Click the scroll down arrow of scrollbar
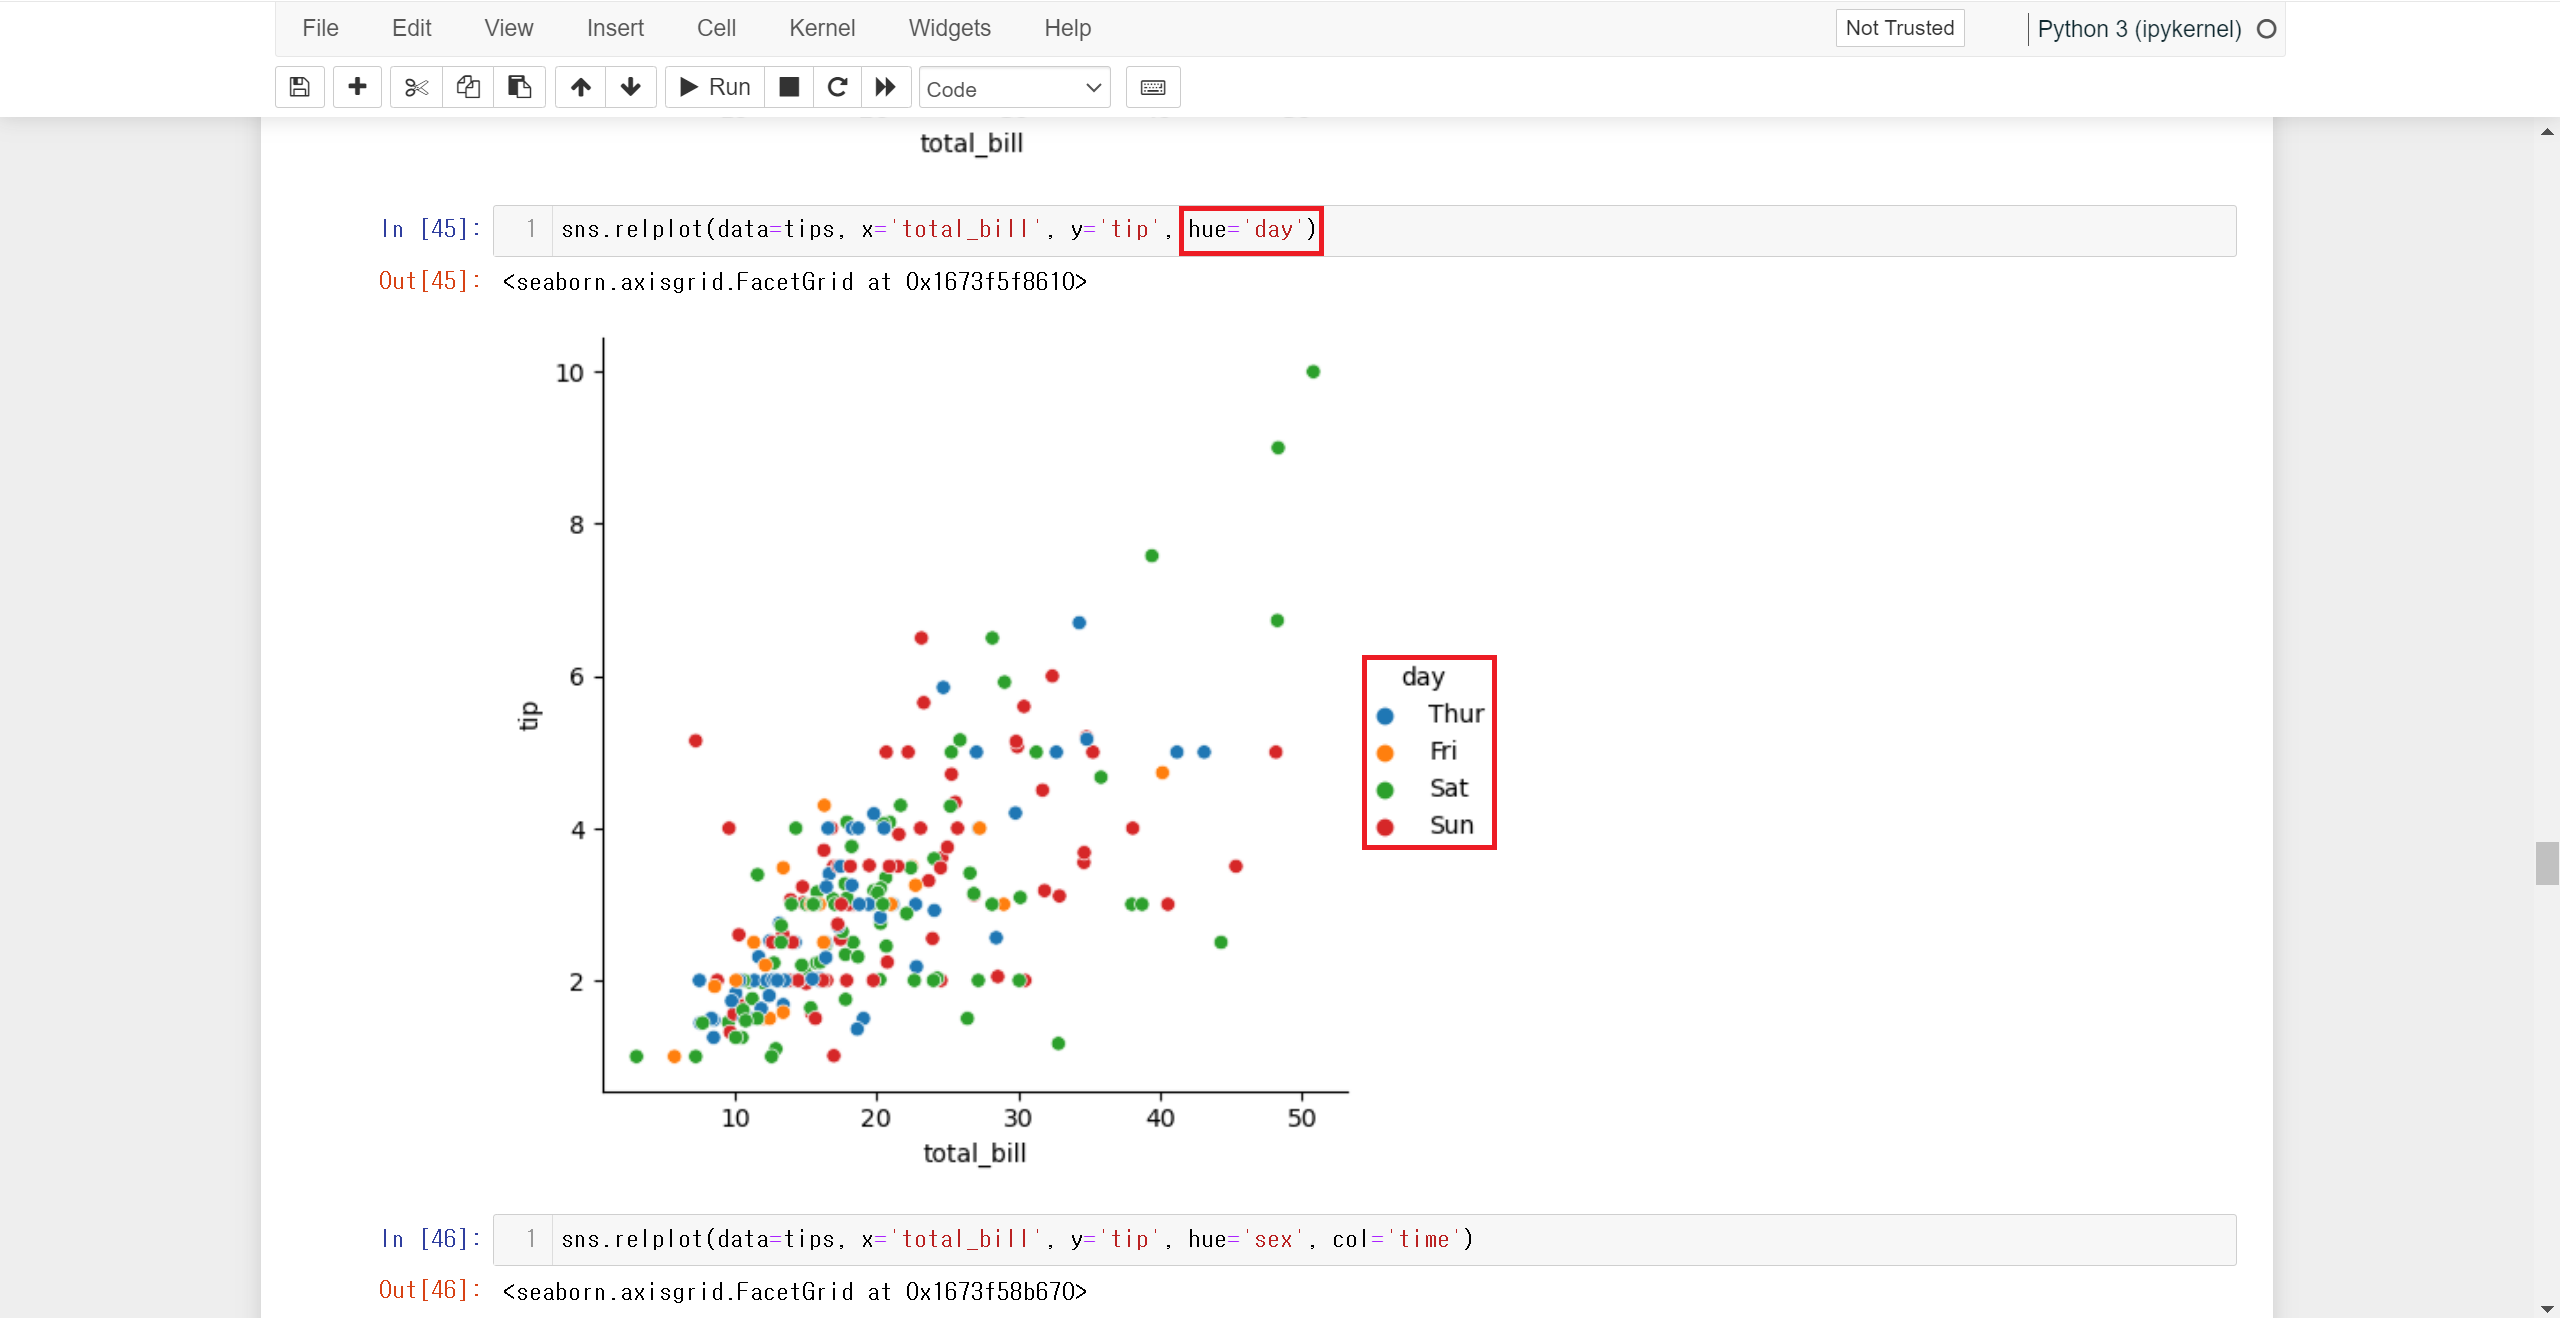Viewport: 2560px width, 1318px height. (2547, 1308)
